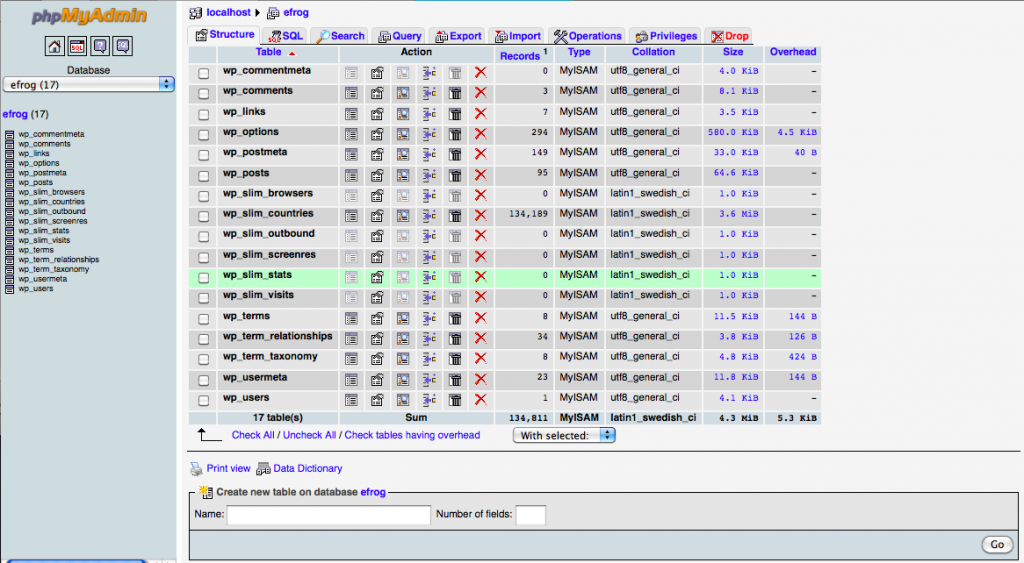This screenshot has height=563, width=1024.
Task: Tick the wp_posts row checkbox
Action: pos(204,176)
